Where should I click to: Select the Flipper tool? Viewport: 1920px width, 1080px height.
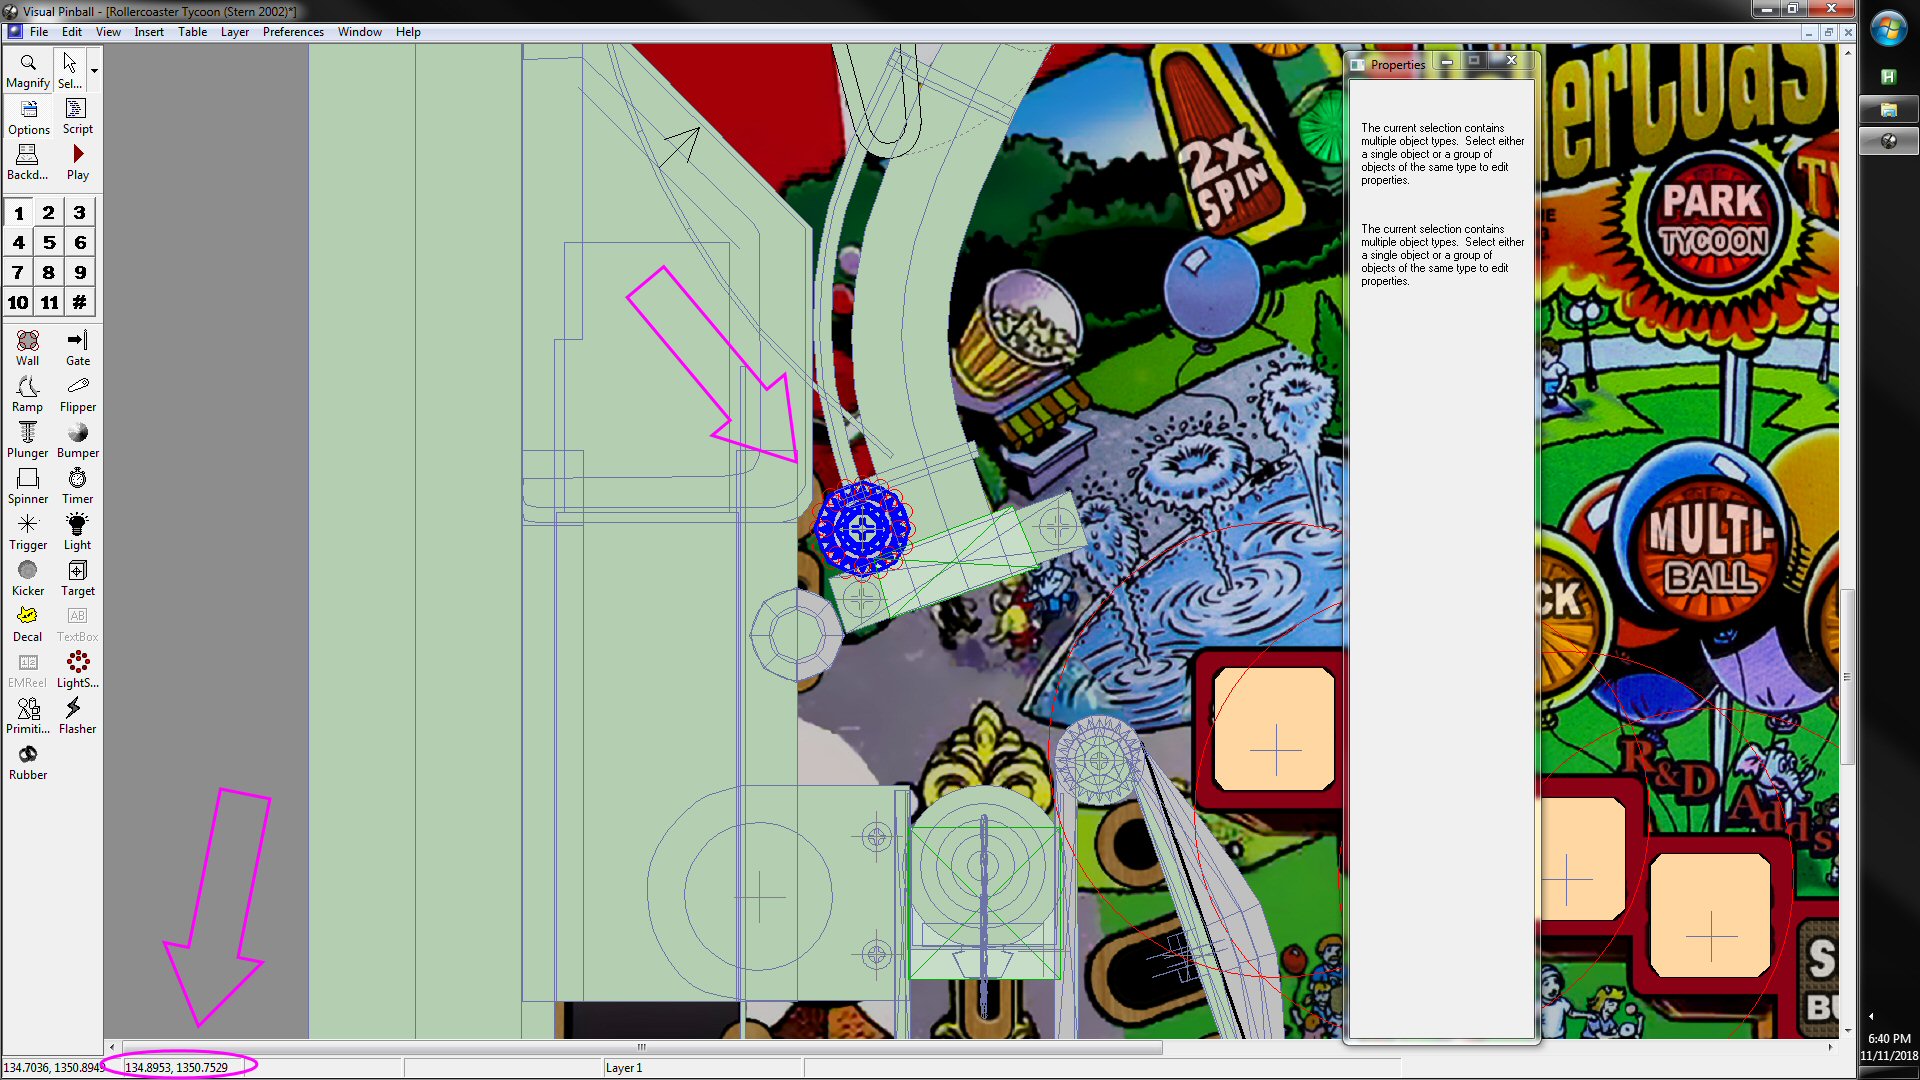[x=77, y=394]
